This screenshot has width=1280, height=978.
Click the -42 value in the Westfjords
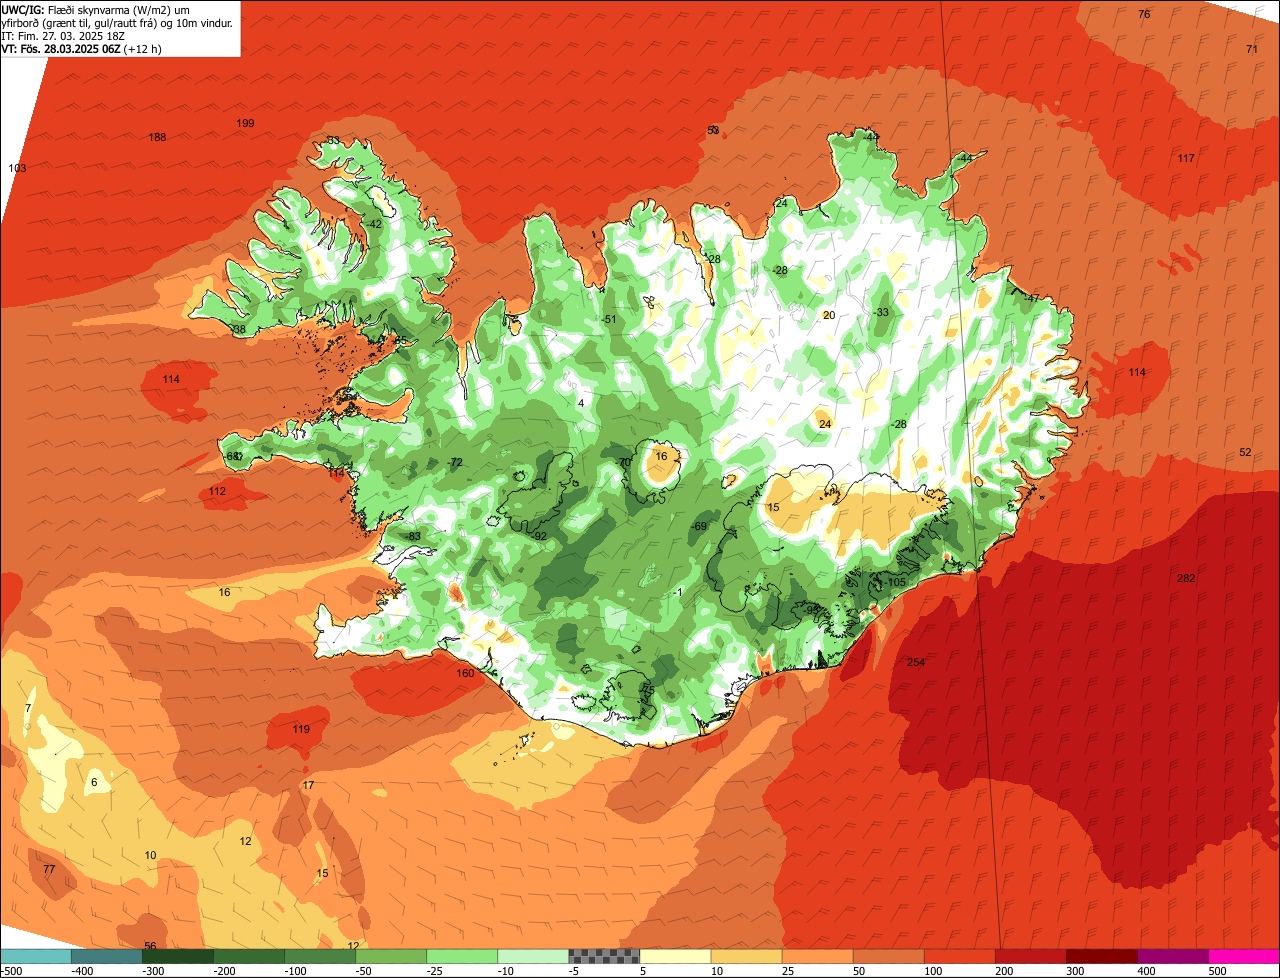[x=374, y=224]
